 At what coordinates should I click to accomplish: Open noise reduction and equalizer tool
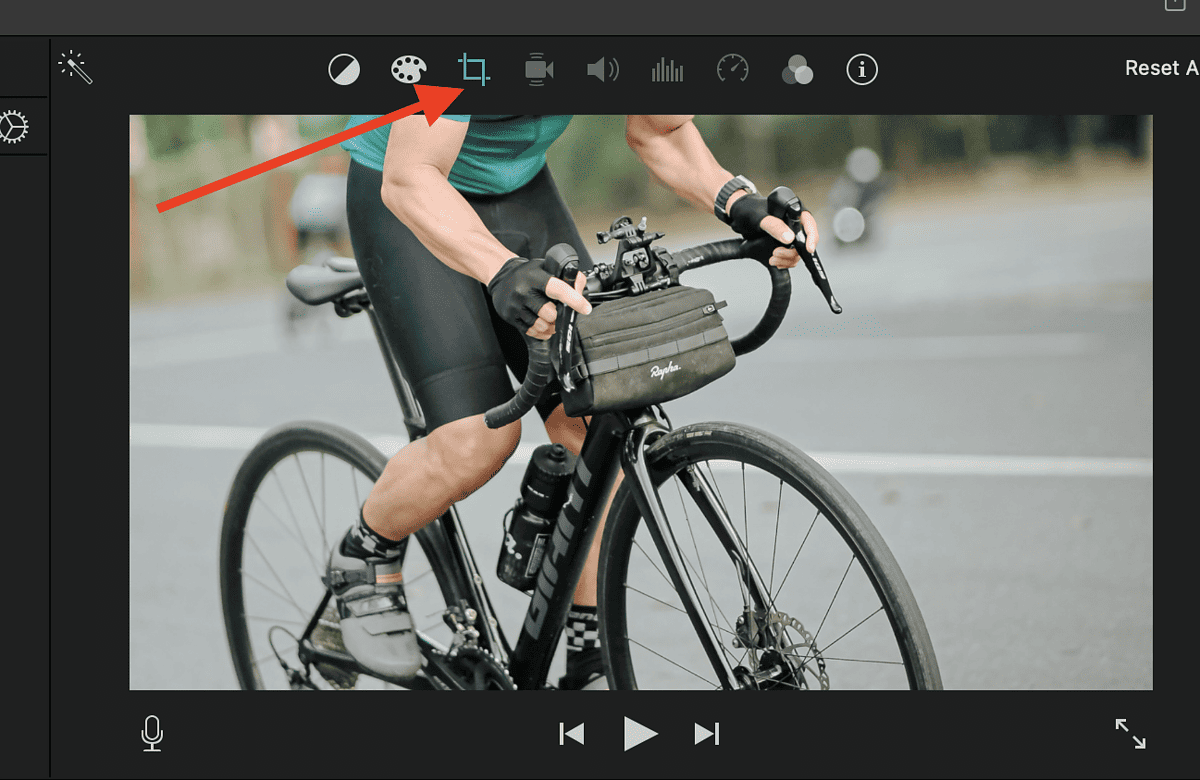[667, 69]
